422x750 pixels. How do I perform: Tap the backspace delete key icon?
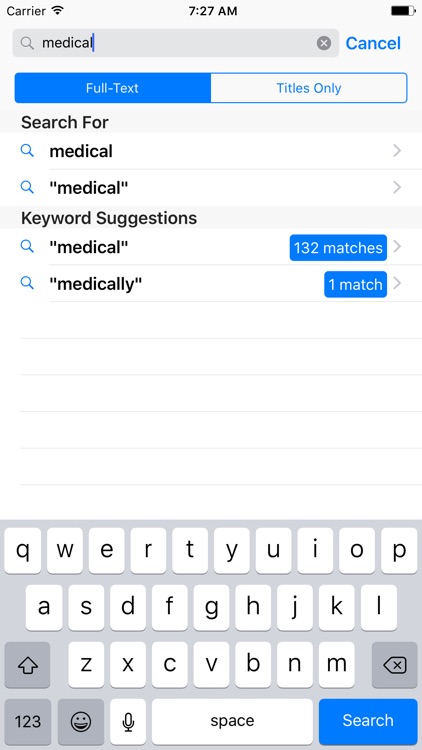pyautogui.click(x=395, y=665)
